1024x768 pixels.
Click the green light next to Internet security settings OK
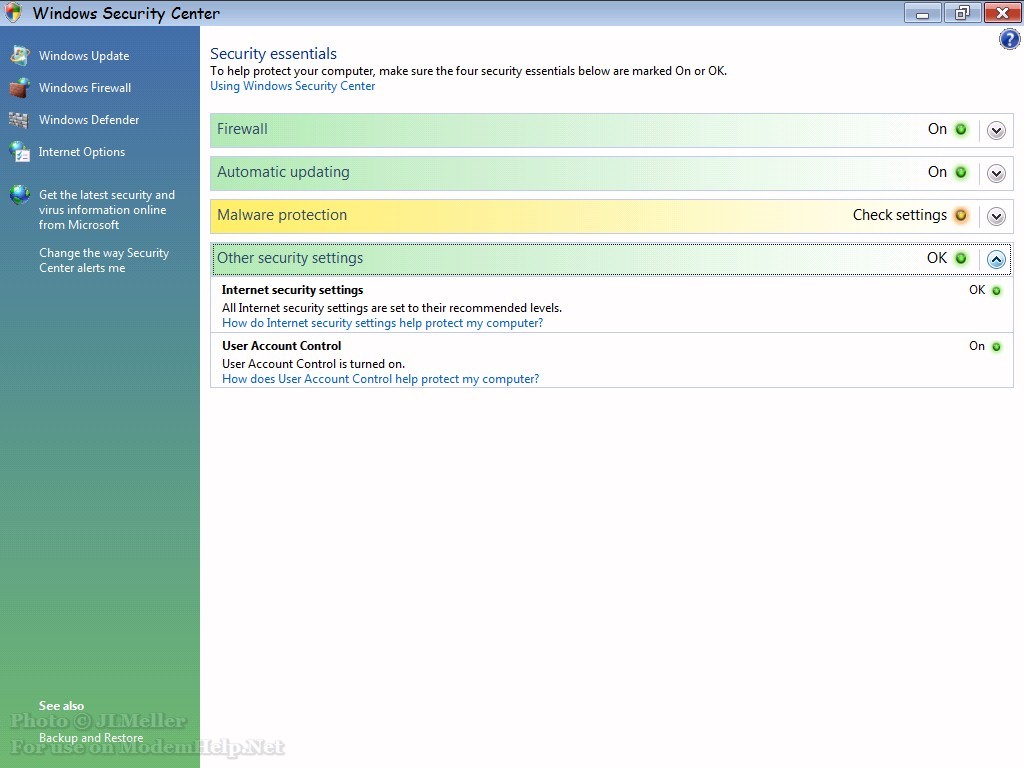(x=997, y=291)
